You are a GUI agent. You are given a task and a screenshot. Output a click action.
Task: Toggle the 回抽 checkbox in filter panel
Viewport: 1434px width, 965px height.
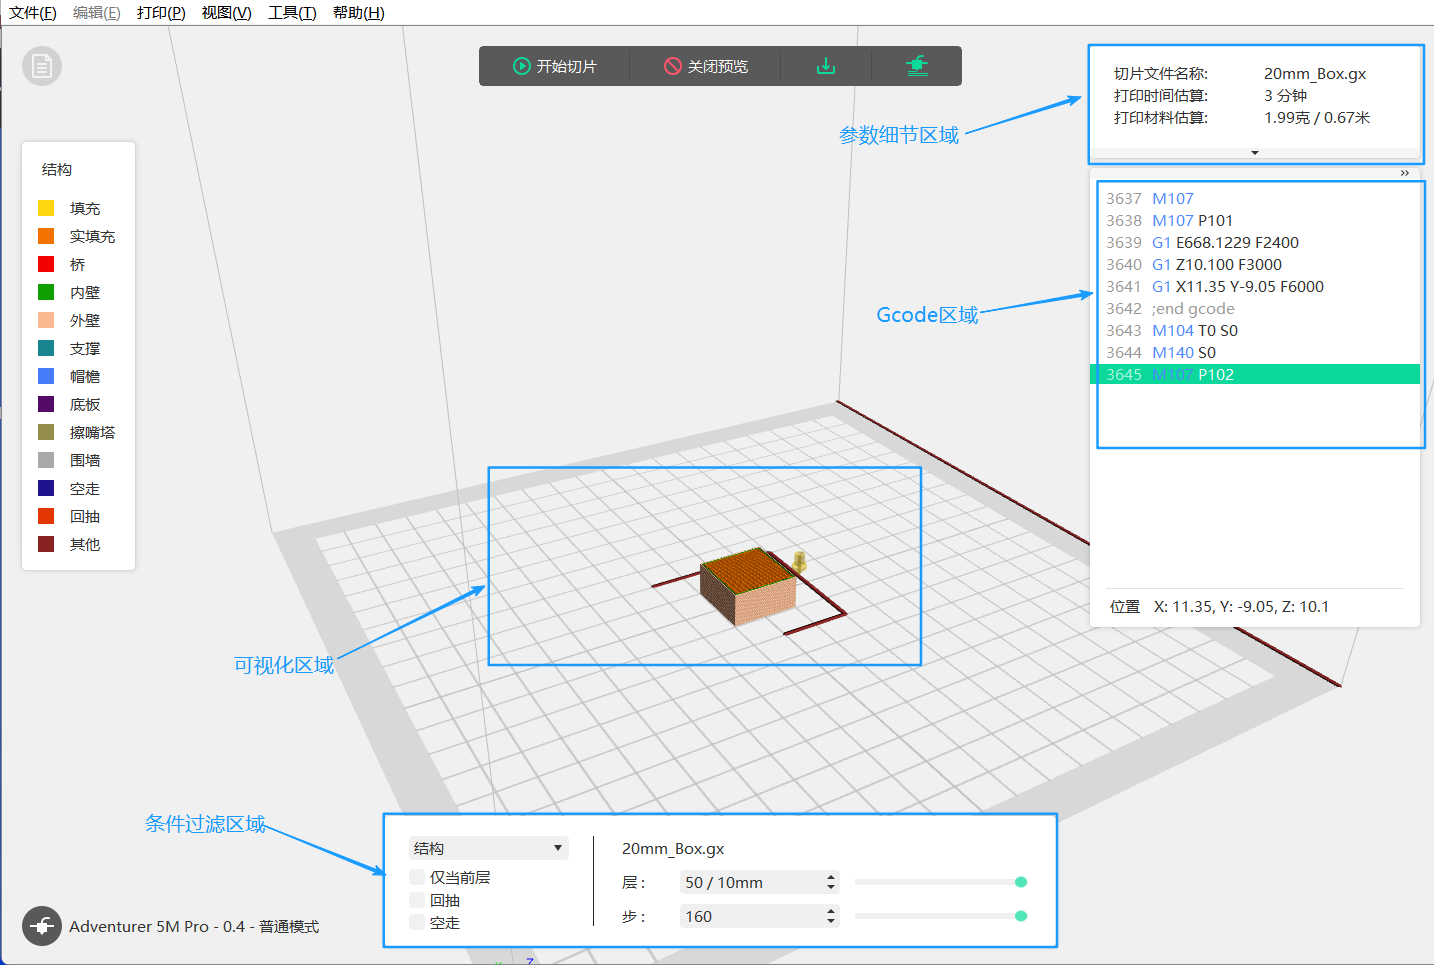[x=417, y=900]
